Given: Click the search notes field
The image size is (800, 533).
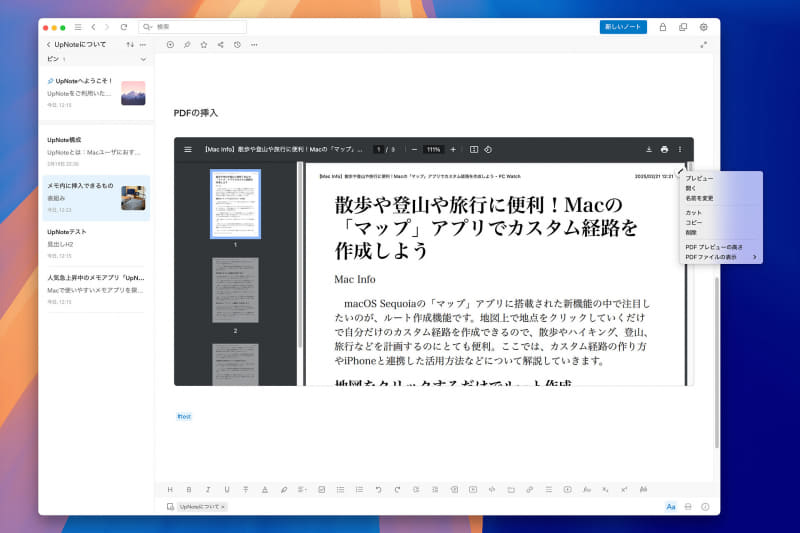Looking at the screenshot, I should (192, 27).
